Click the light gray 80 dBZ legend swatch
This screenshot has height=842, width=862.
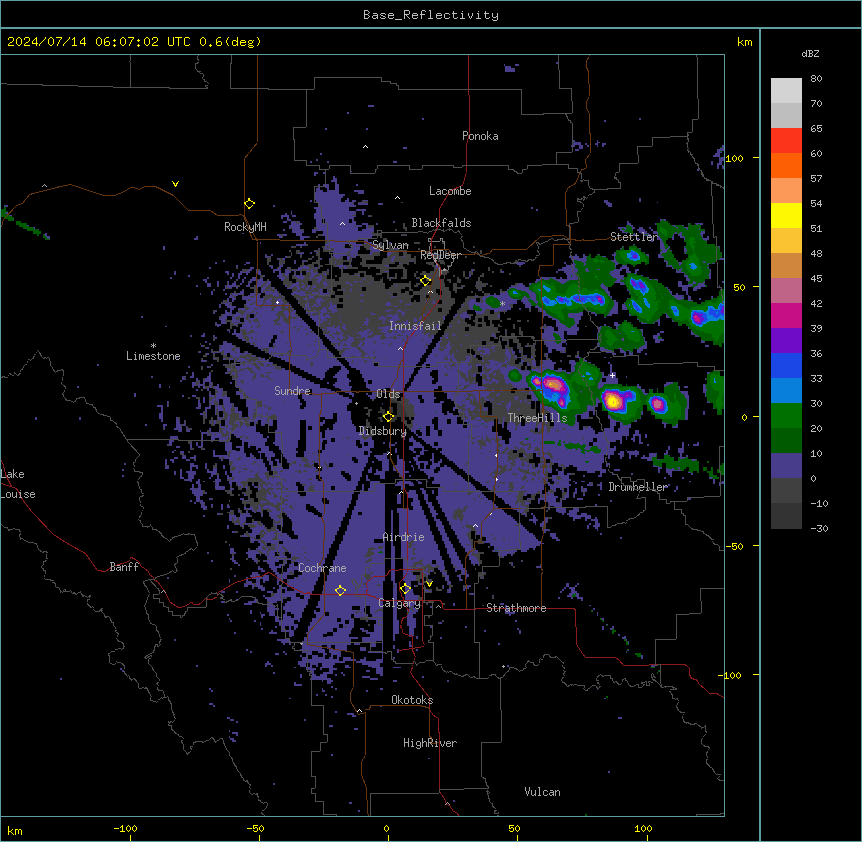786,91
